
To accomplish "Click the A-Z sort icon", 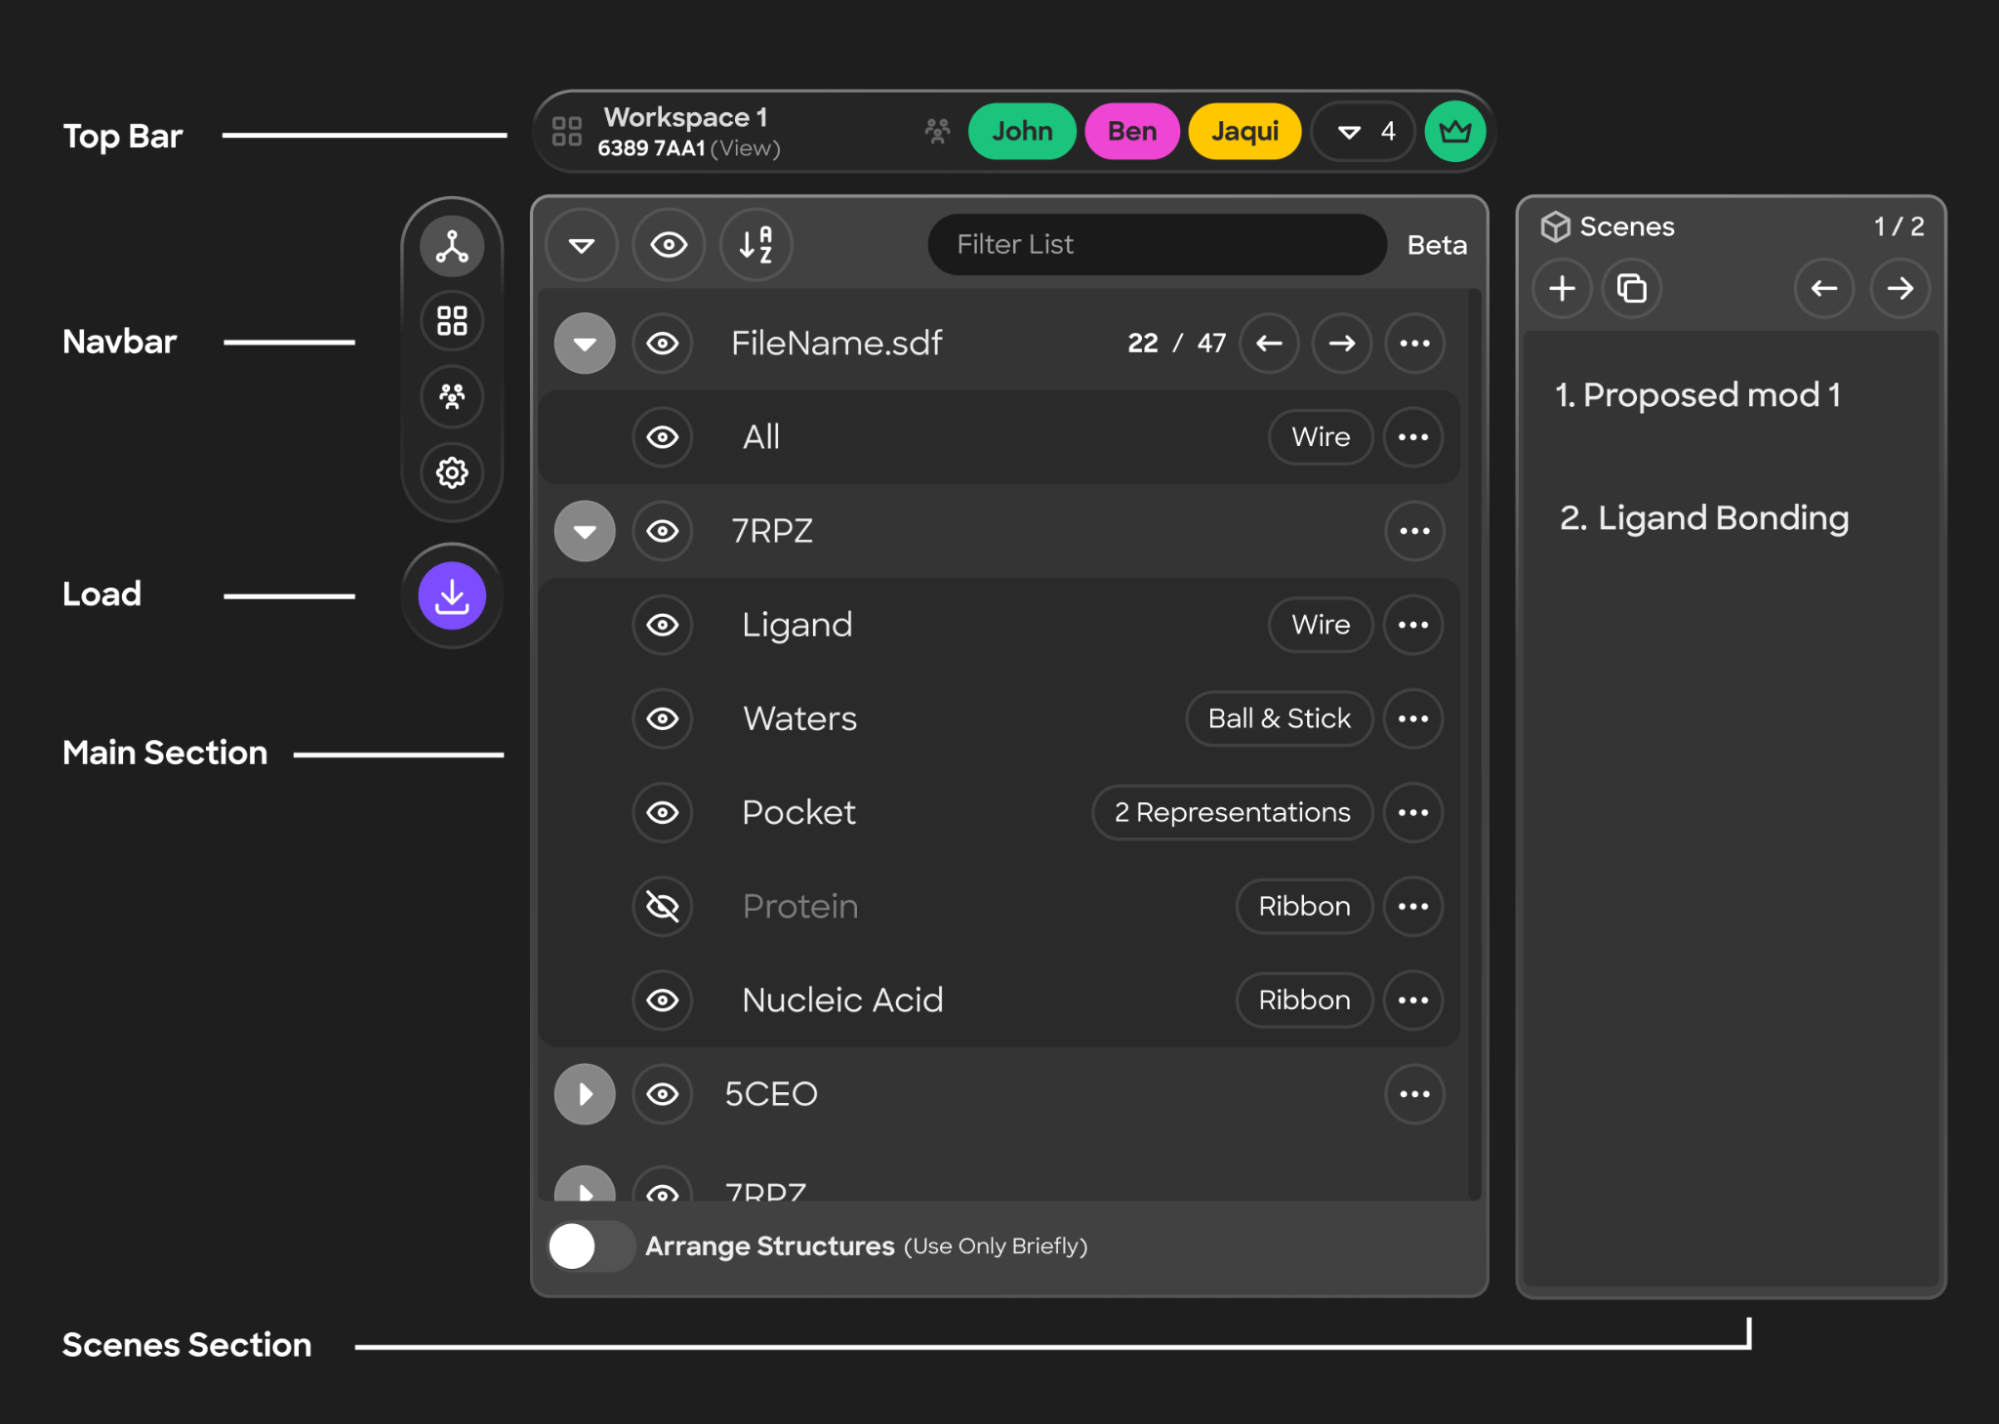I will coord(756,244).
